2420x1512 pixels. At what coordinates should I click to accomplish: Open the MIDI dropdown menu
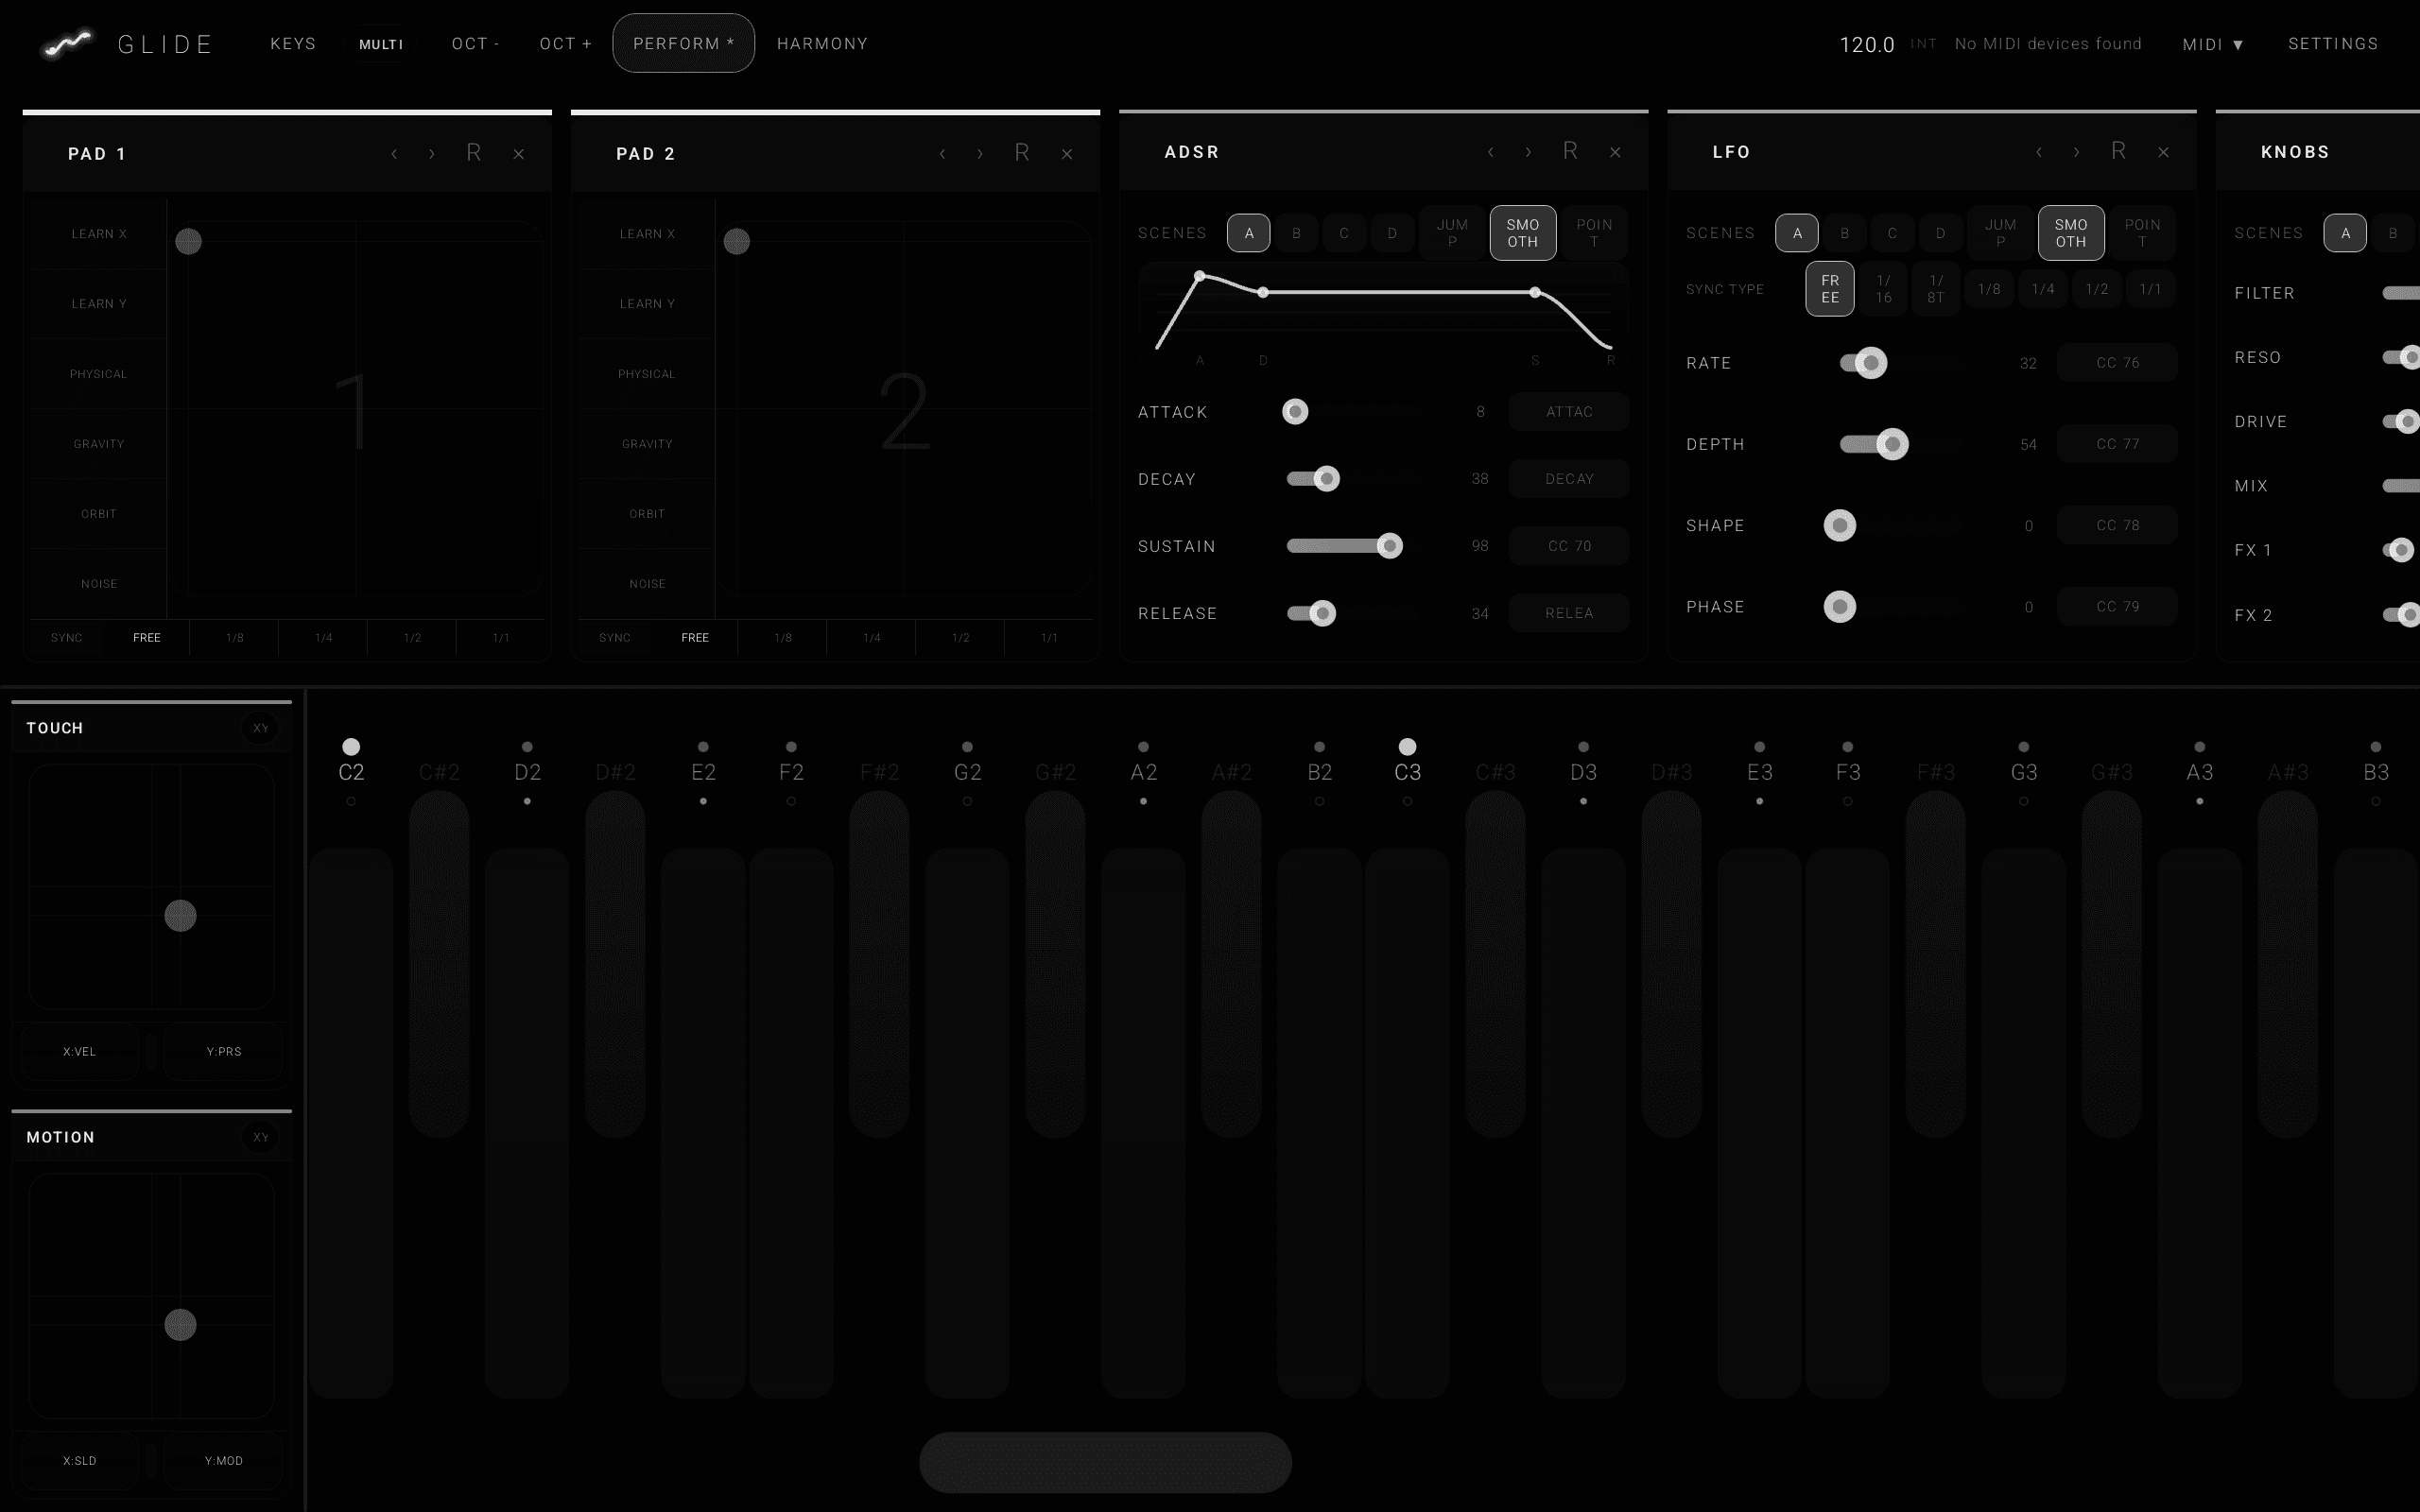pos(2213,44)
